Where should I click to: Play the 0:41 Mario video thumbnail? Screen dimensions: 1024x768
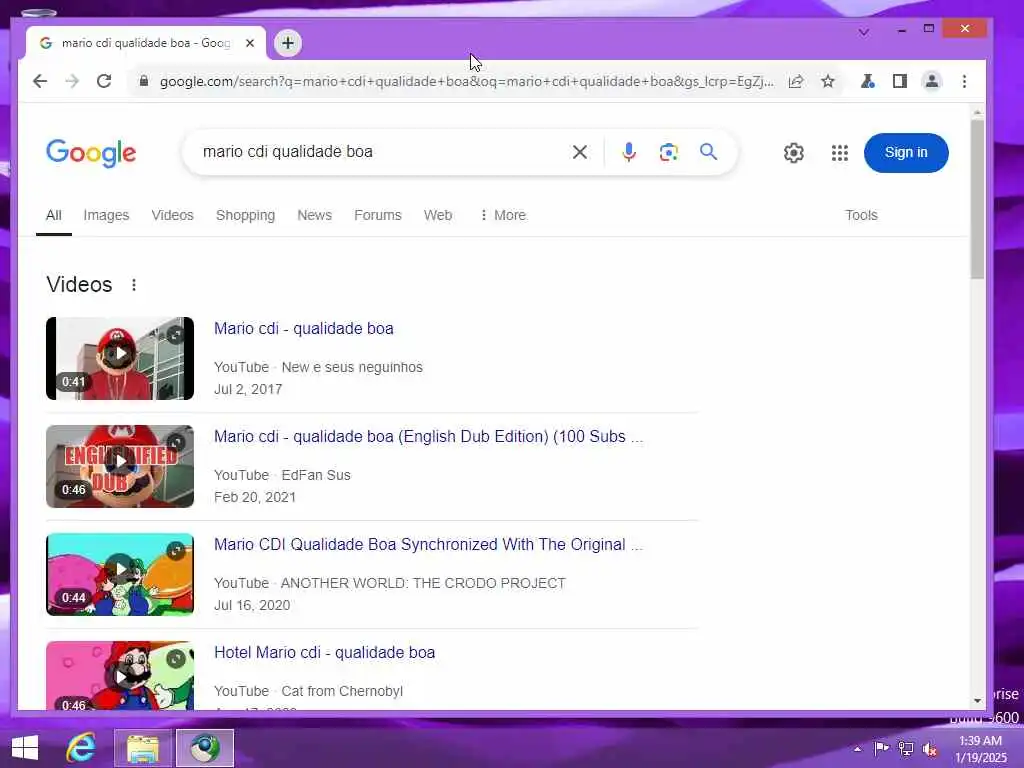click(x=120, y=359)
